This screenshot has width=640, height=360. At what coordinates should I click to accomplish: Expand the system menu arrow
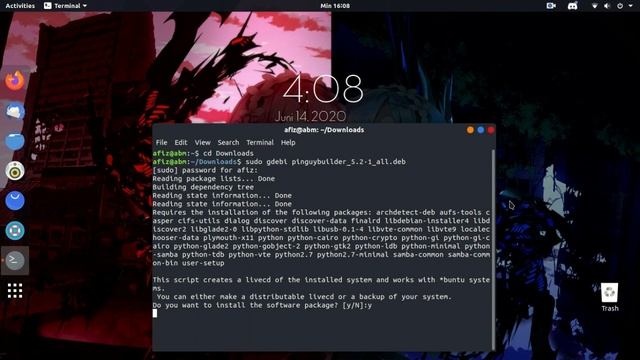[x=631, y=6]
